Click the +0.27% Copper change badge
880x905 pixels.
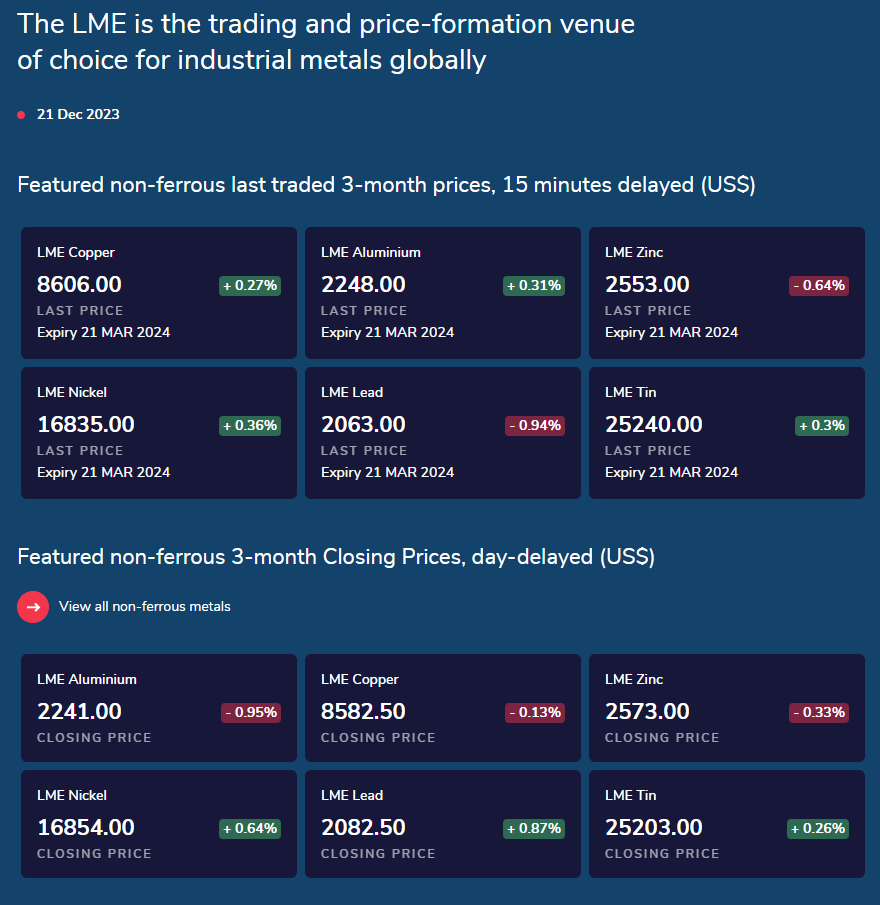(250, 286)
